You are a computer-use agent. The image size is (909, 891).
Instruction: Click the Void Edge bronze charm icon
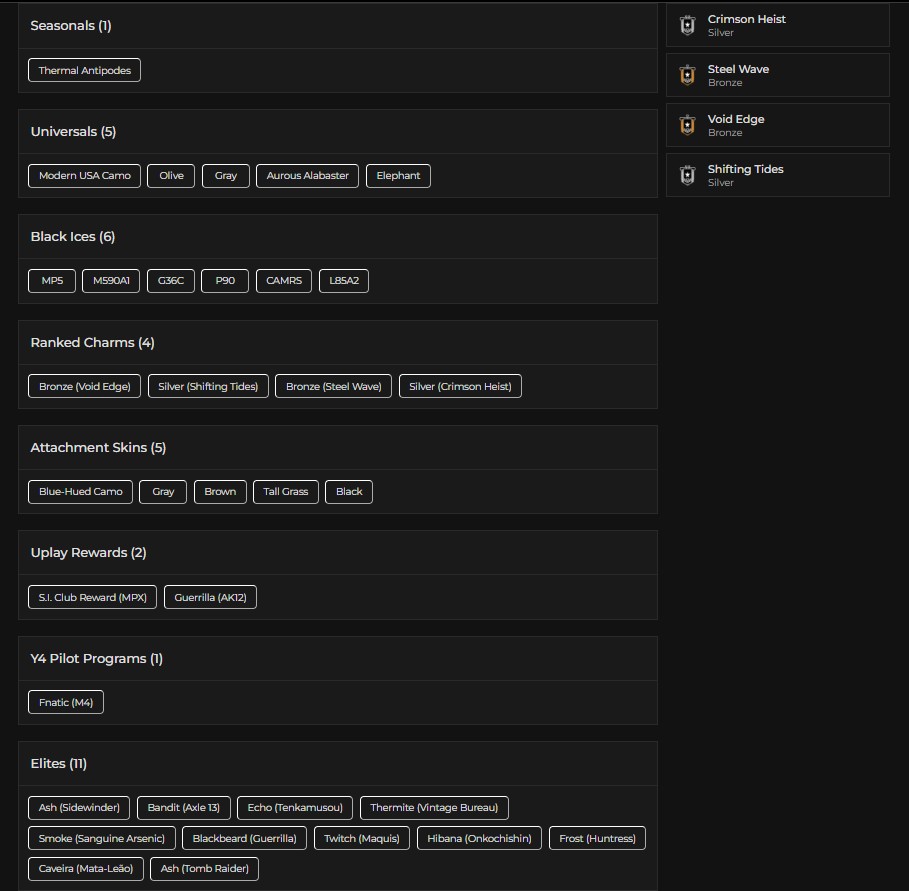pyautogui.click(x=688, y=125)
